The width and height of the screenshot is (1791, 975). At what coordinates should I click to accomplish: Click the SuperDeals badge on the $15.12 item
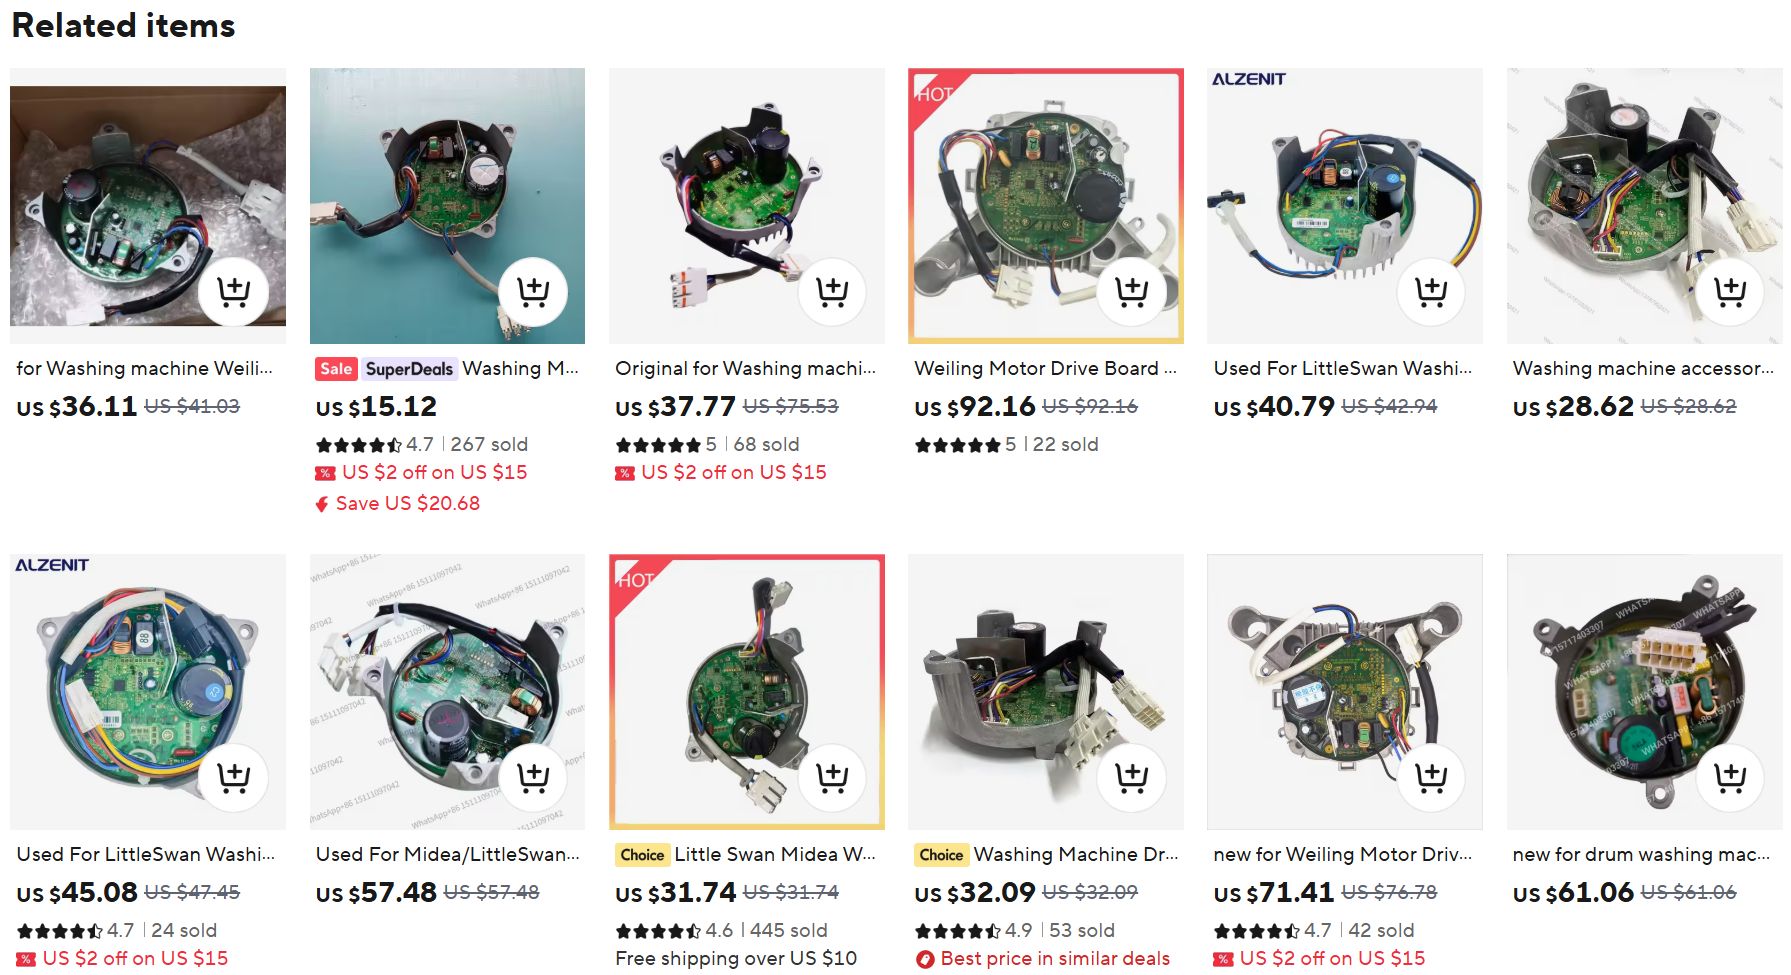[409, 368]
